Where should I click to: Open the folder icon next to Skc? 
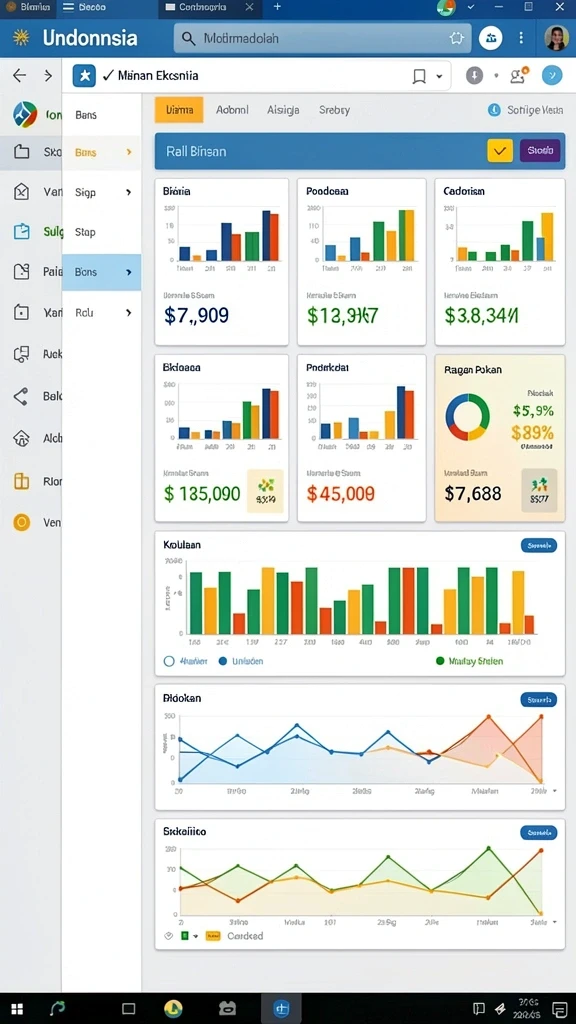pos(22,152)
